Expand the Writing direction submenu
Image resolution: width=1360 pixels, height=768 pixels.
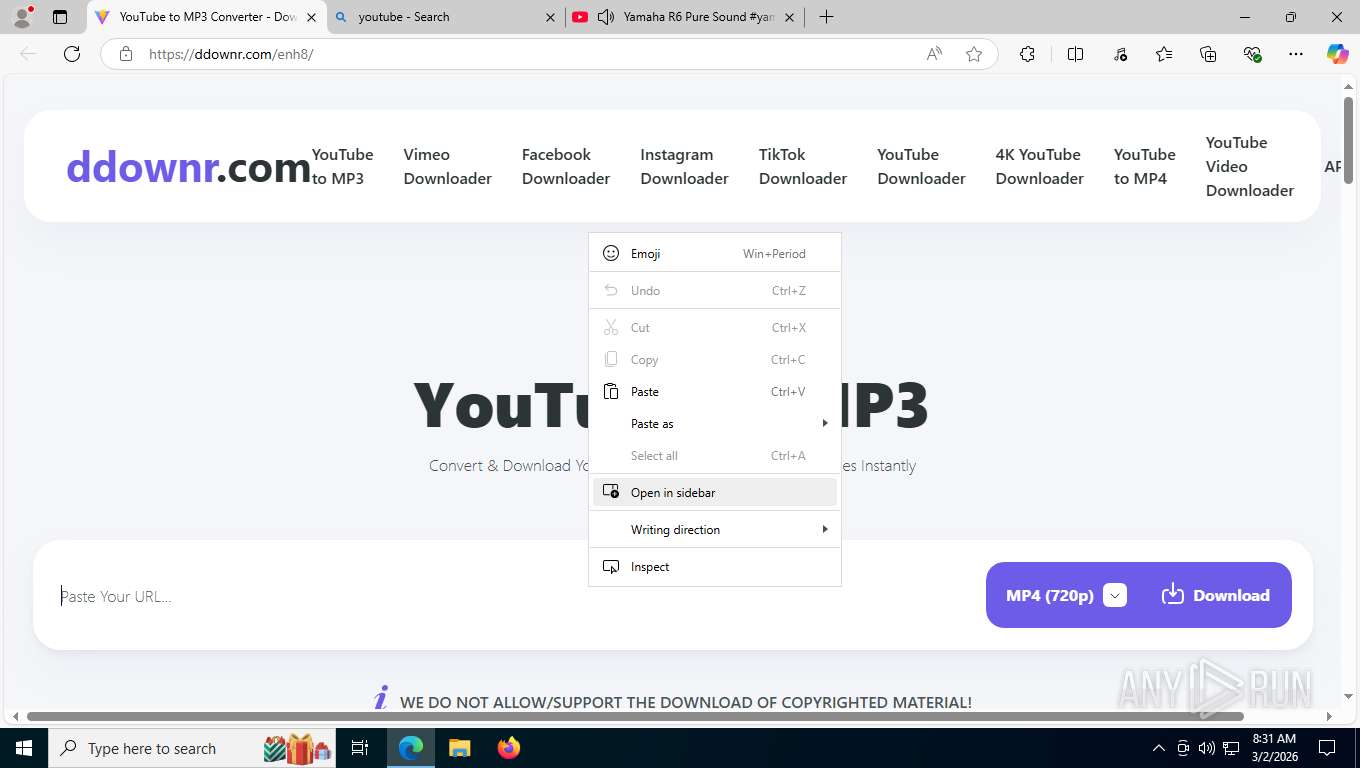pyautogui.click(x=715, y=530)
